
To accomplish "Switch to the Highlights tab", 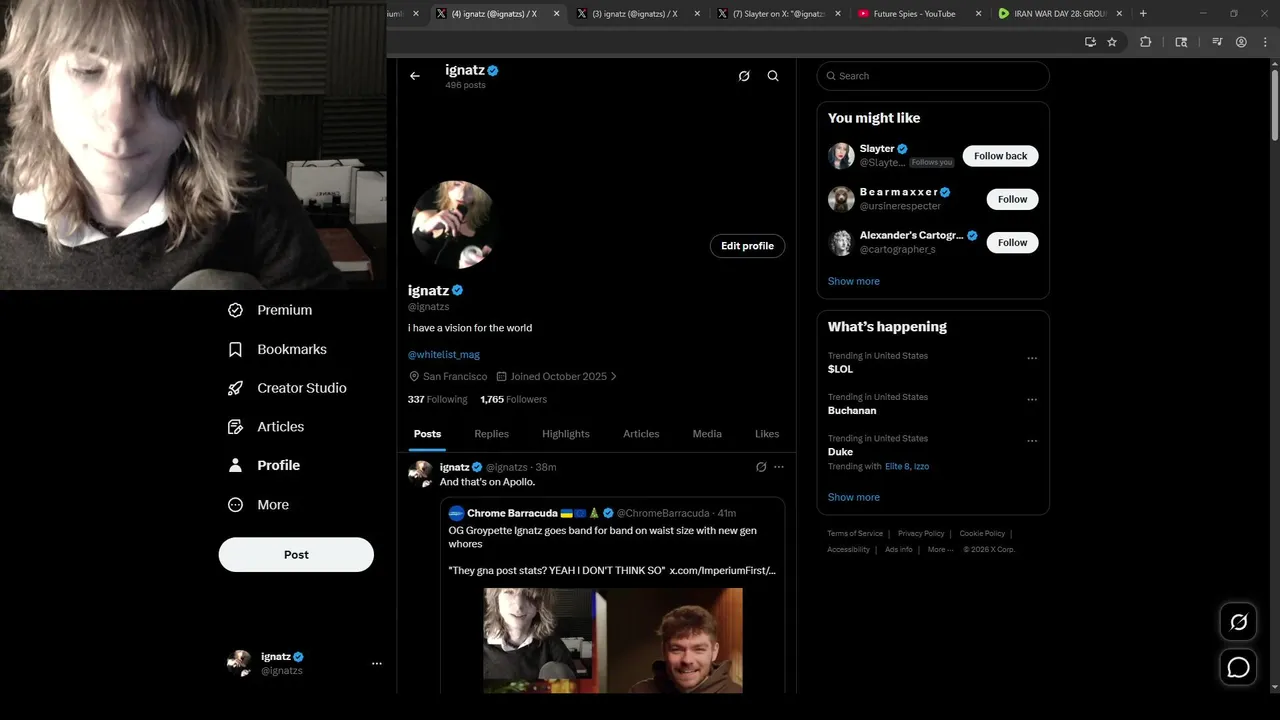I will pos(566,434).
